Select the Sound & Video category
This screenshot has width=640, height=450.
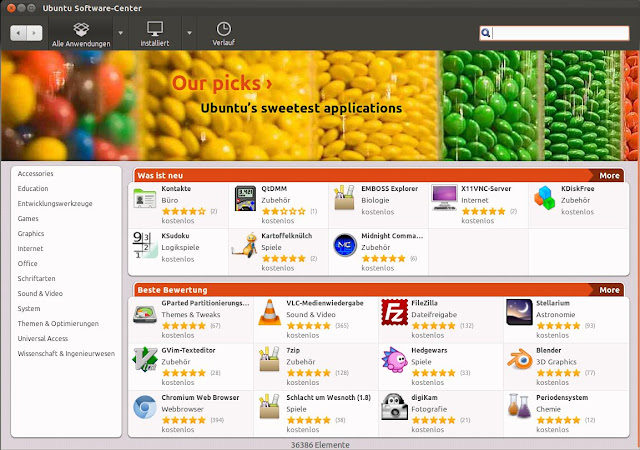click(40, 293)
